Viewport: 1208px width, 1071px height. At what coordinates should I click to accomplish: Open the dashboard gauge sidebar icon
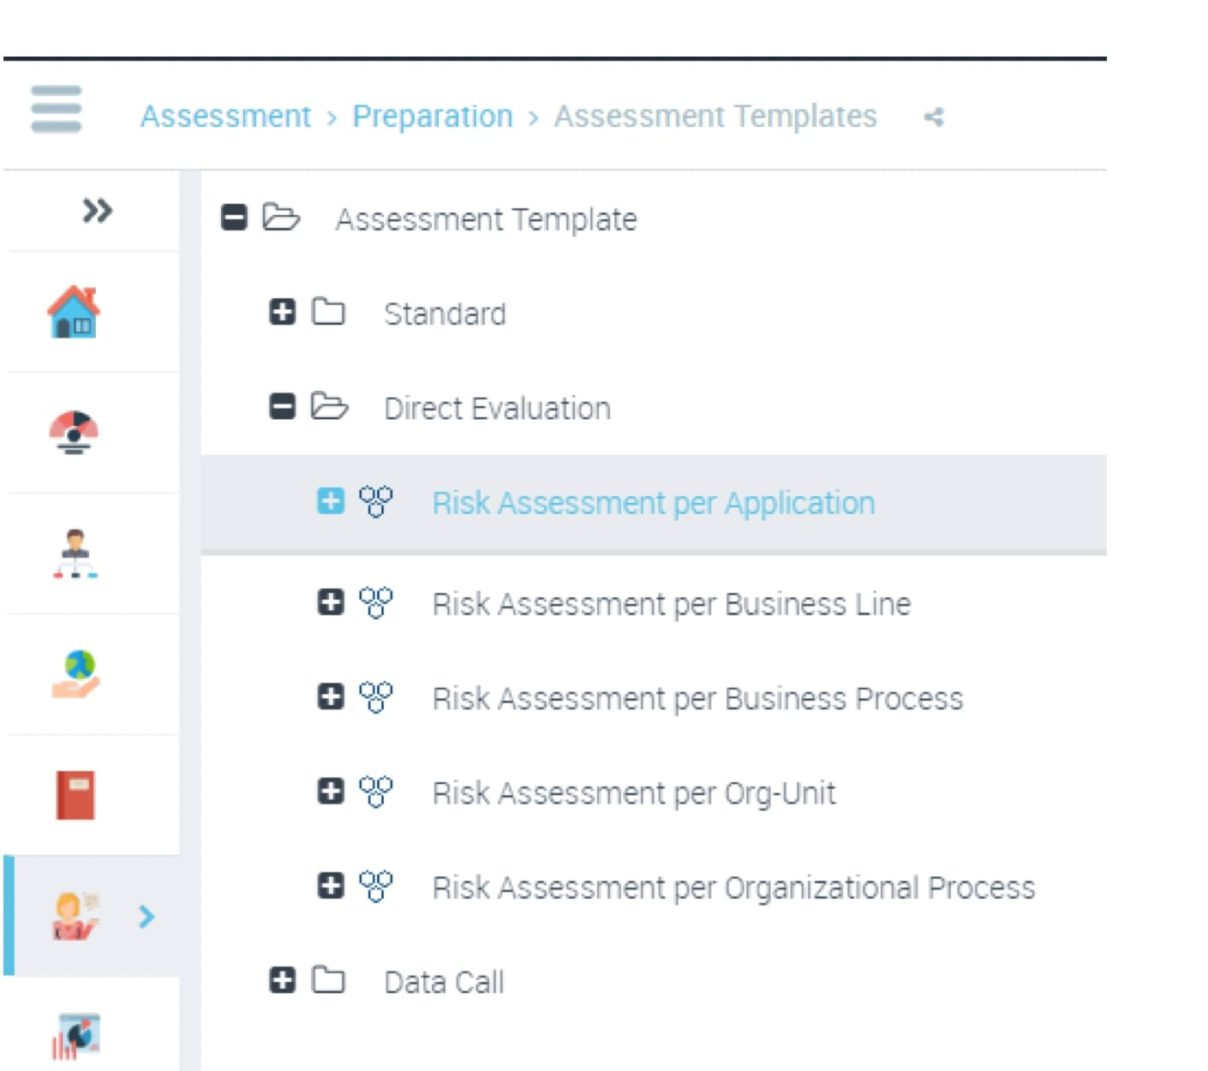[x=74, y=432]
